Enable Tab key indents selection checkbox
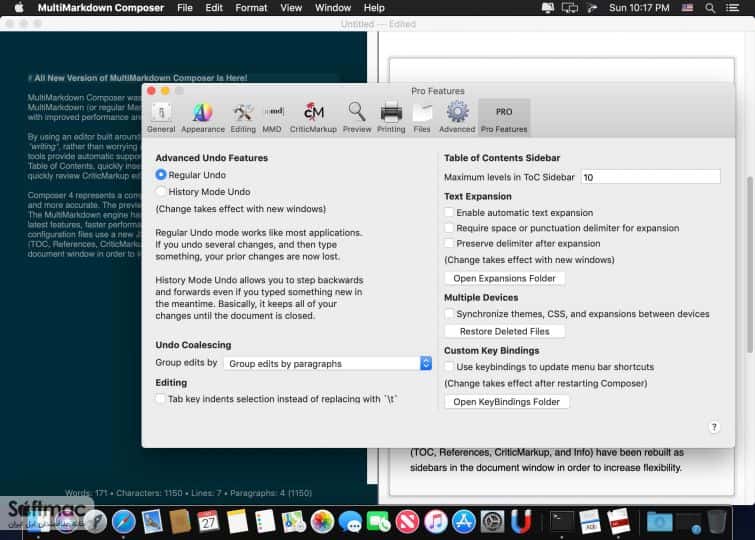The width and height of the screenshot is (755, 540). (x=160, y=399)
